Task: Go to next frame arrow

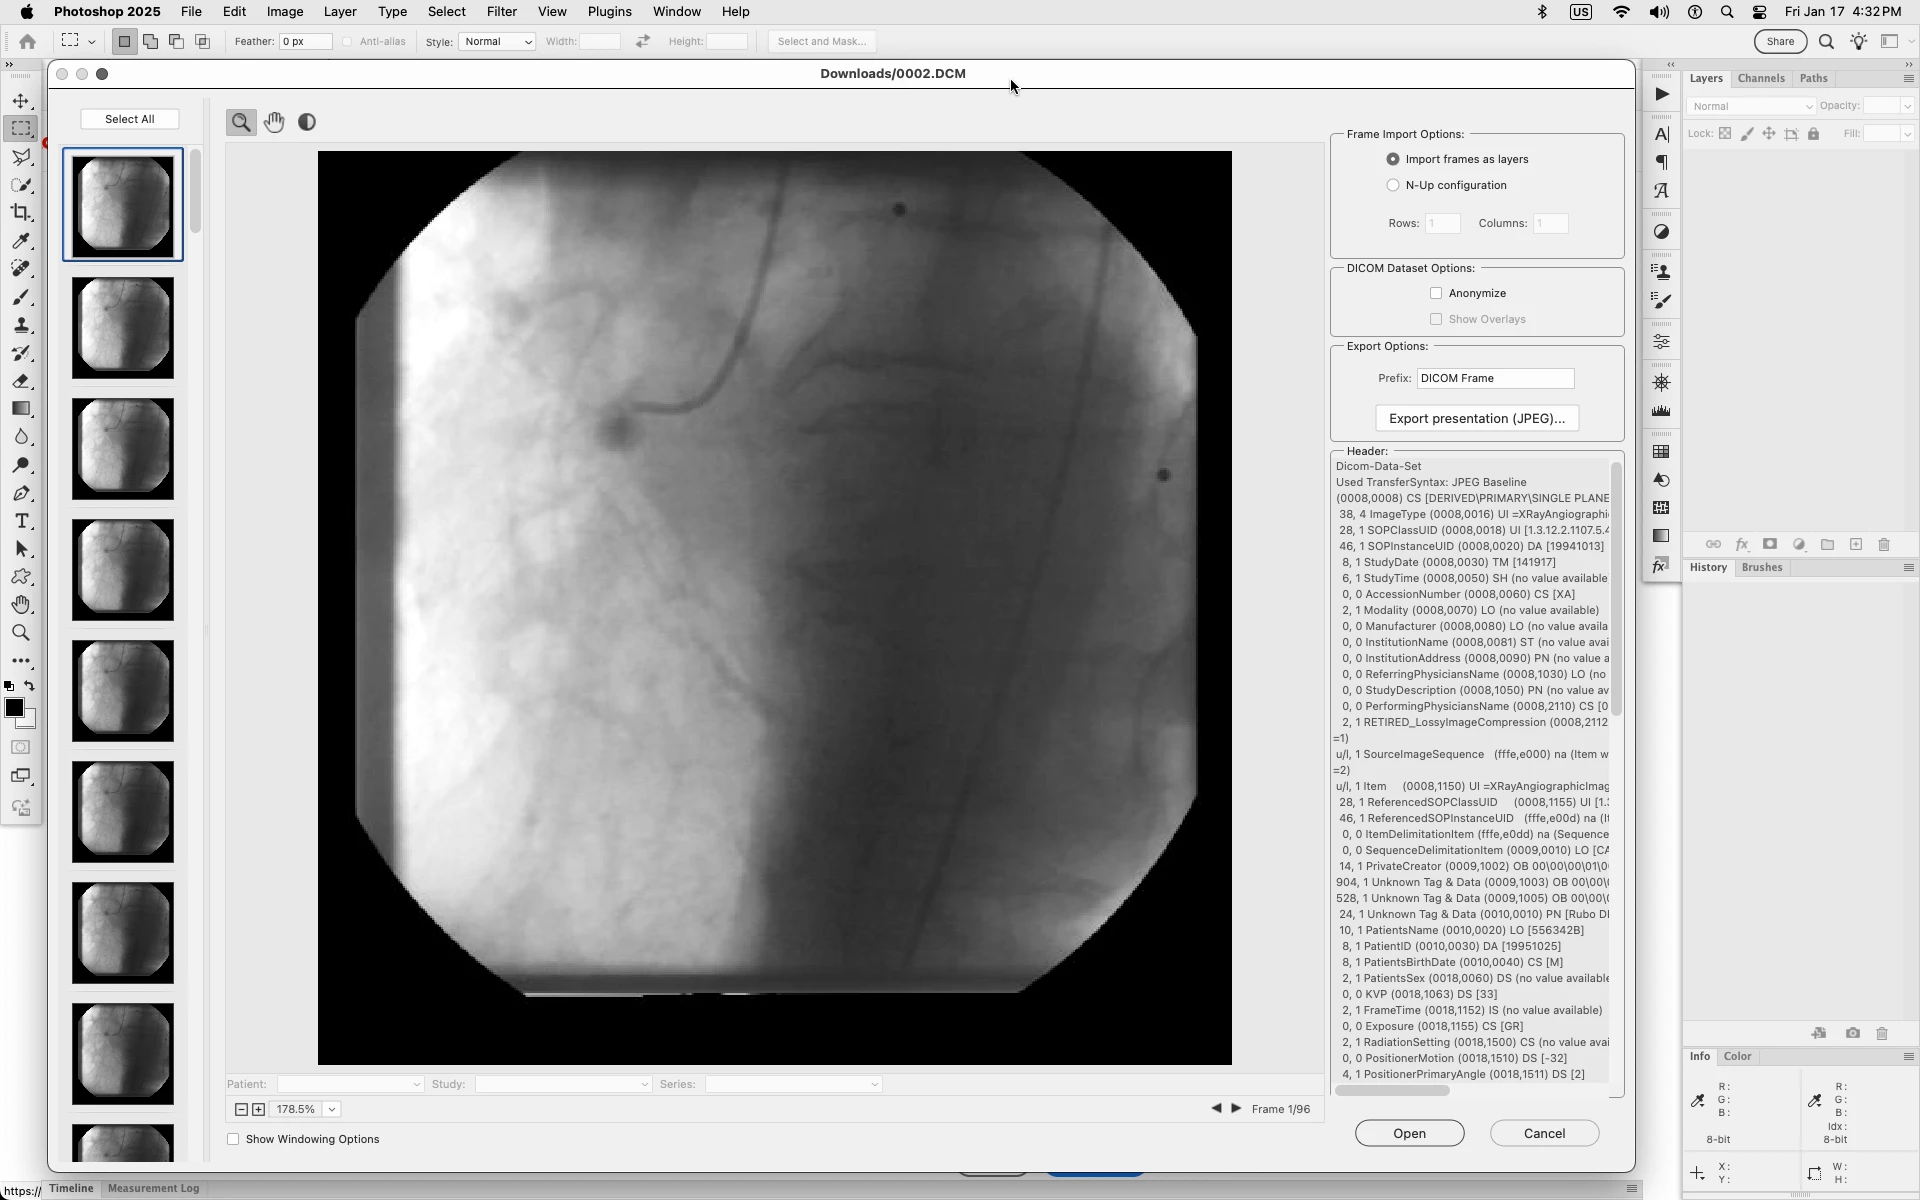Action: coord(1236,1108)
